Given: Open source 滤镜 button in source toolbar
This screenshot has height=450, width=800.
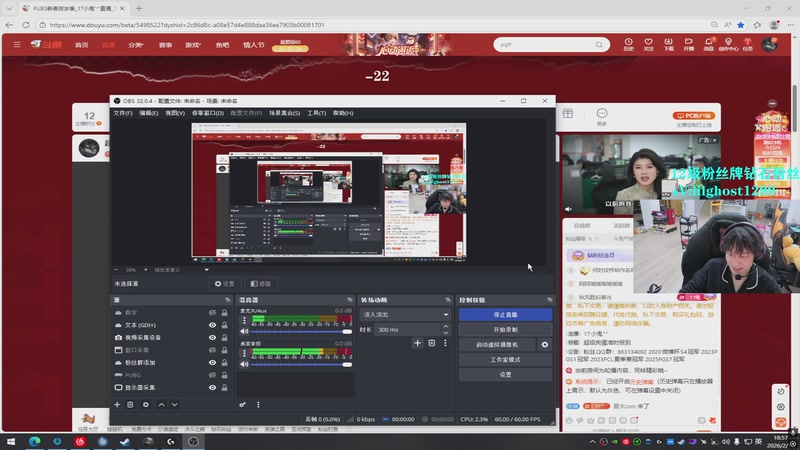Looking at the screenshot, I should tap(260, 284).
